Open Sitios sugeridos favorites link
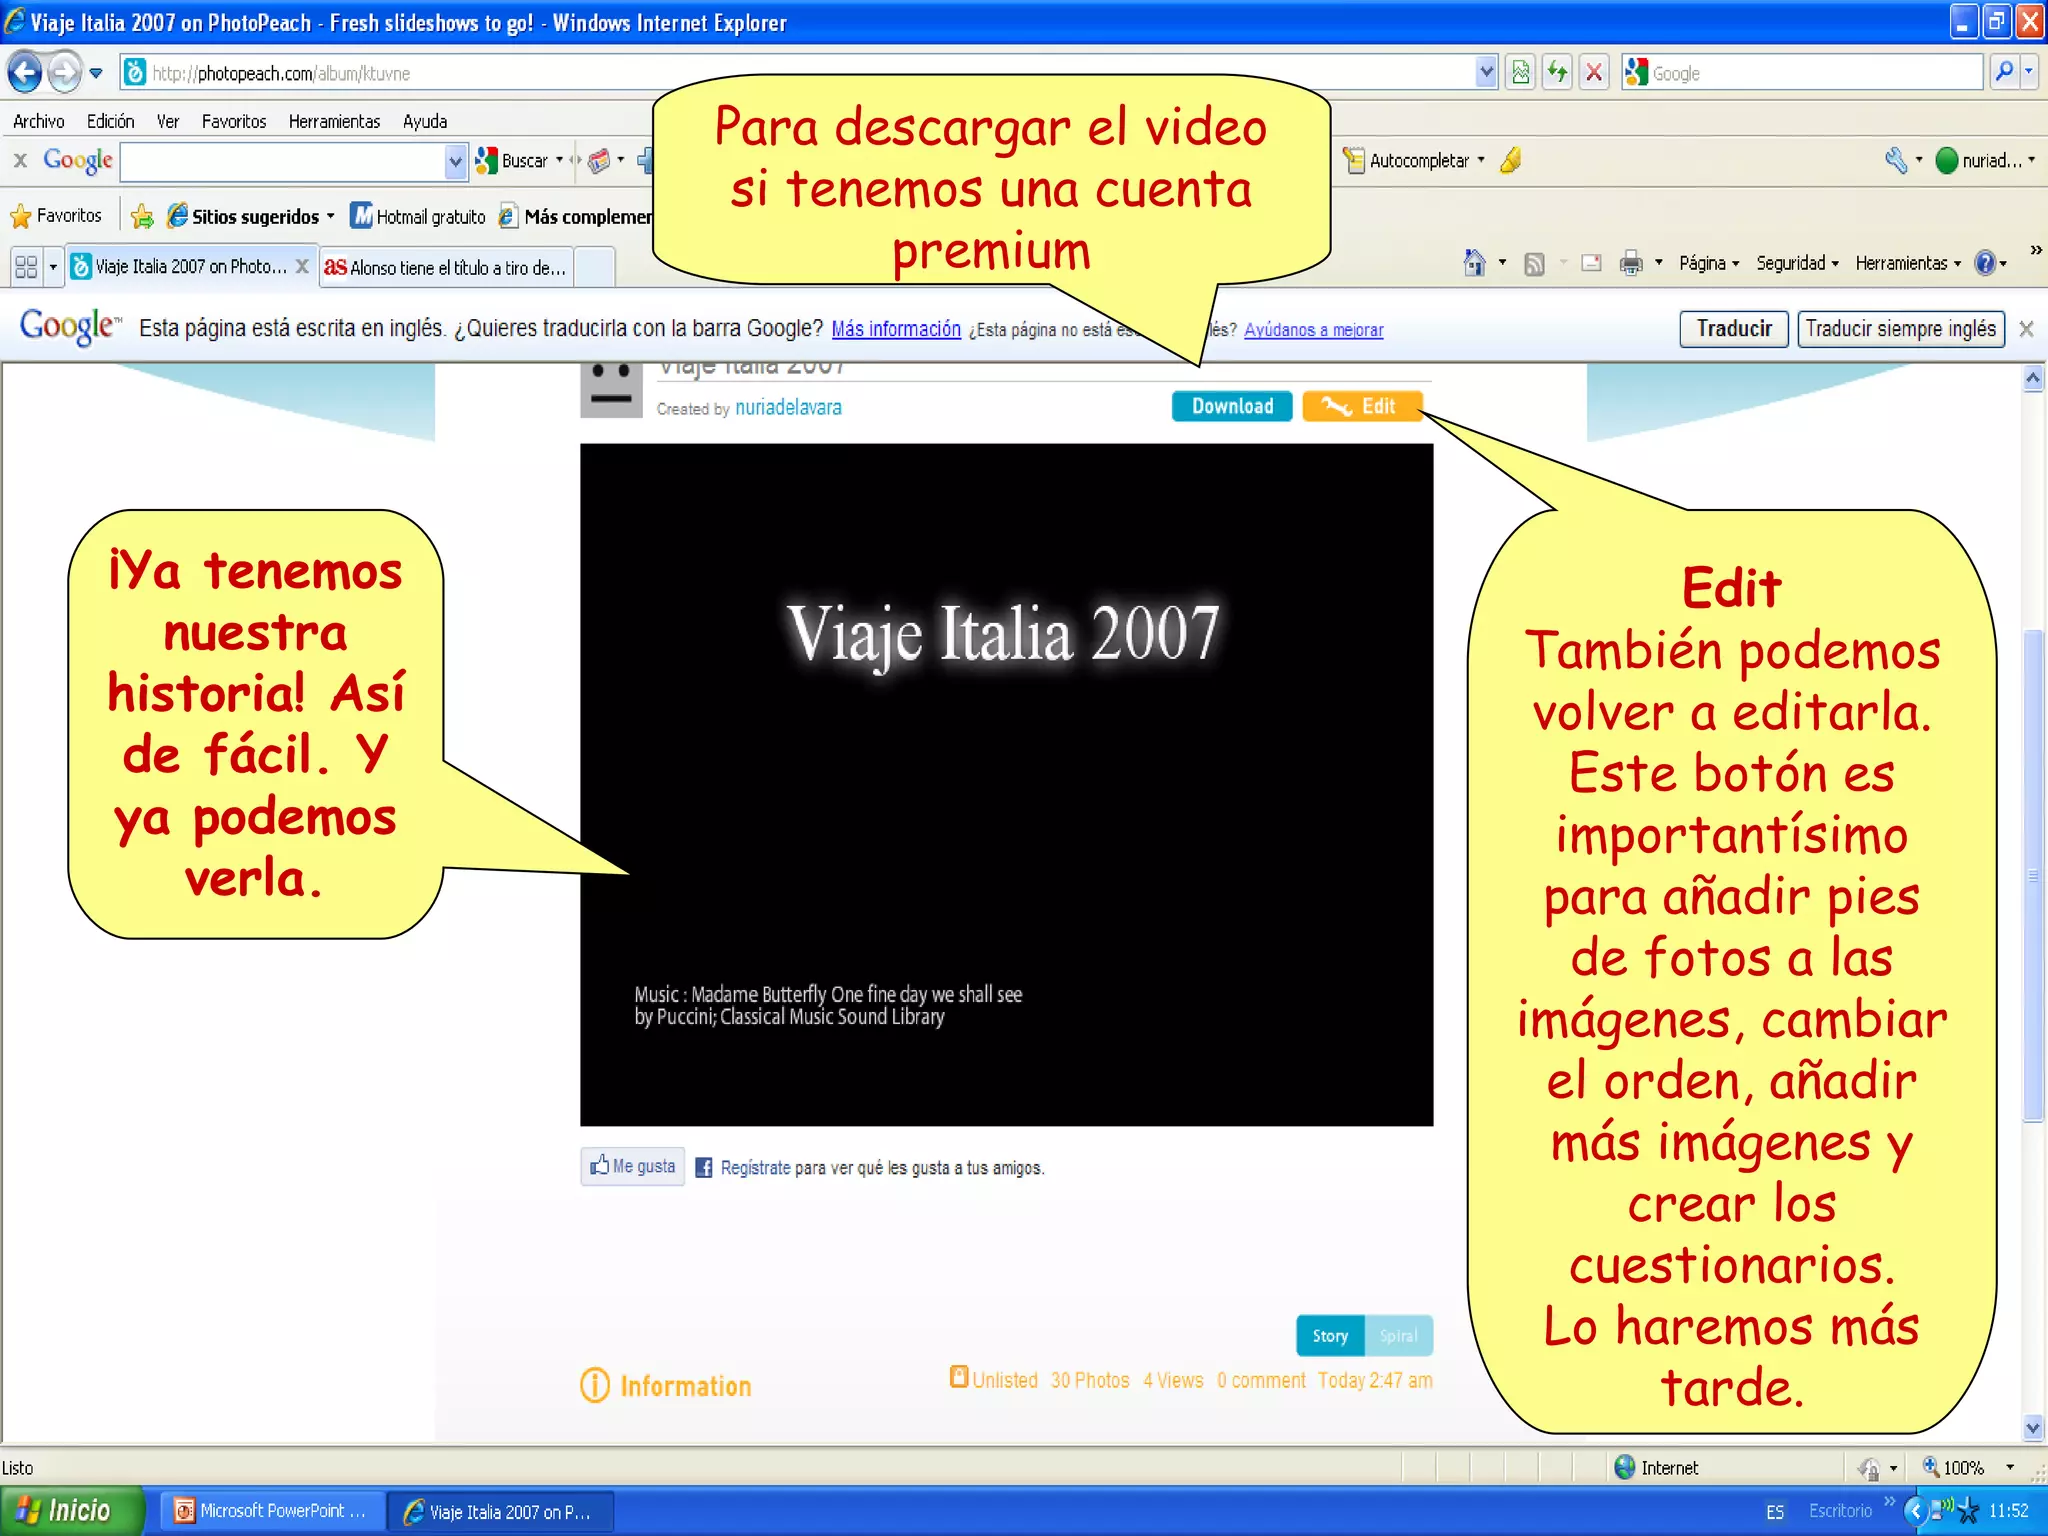Viewport: 2048px width, 1536px height. pos(251,216)
